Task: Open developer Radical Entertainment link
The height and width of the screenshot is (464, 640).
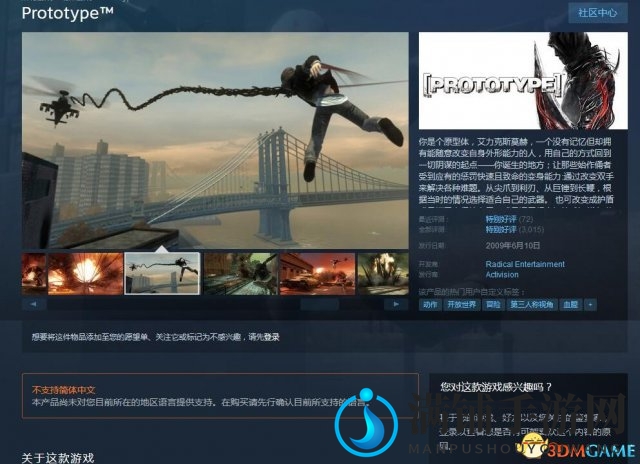Action: tap(525, 264)
